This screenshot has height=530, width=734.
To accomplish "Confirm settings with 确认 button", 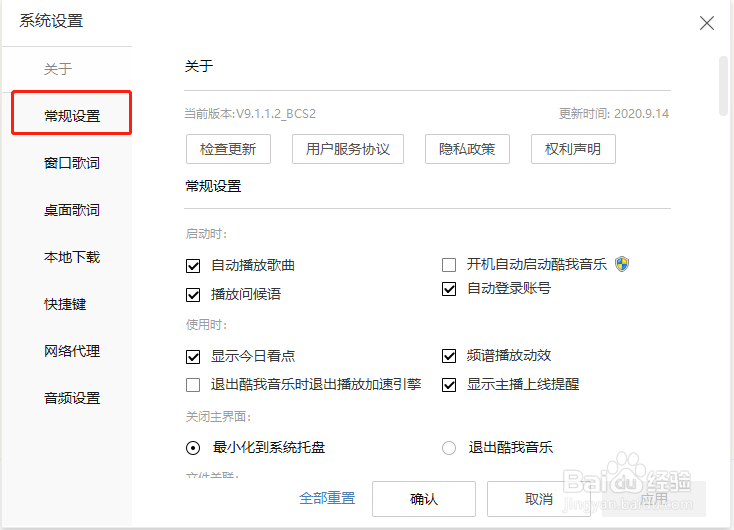I will 424,499.
